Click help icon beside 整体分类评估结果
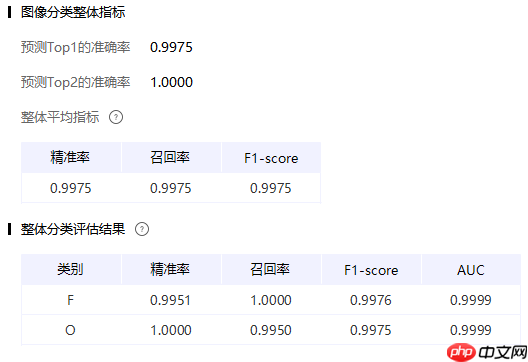Viewport: 528px width, 362px height. point(142,229)
